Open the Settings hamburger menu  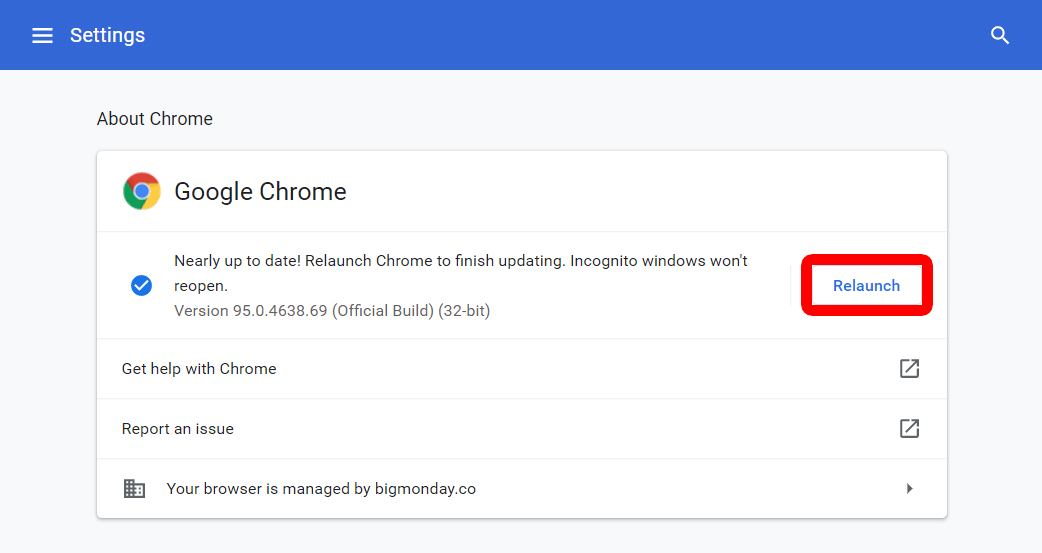(42, 36)
